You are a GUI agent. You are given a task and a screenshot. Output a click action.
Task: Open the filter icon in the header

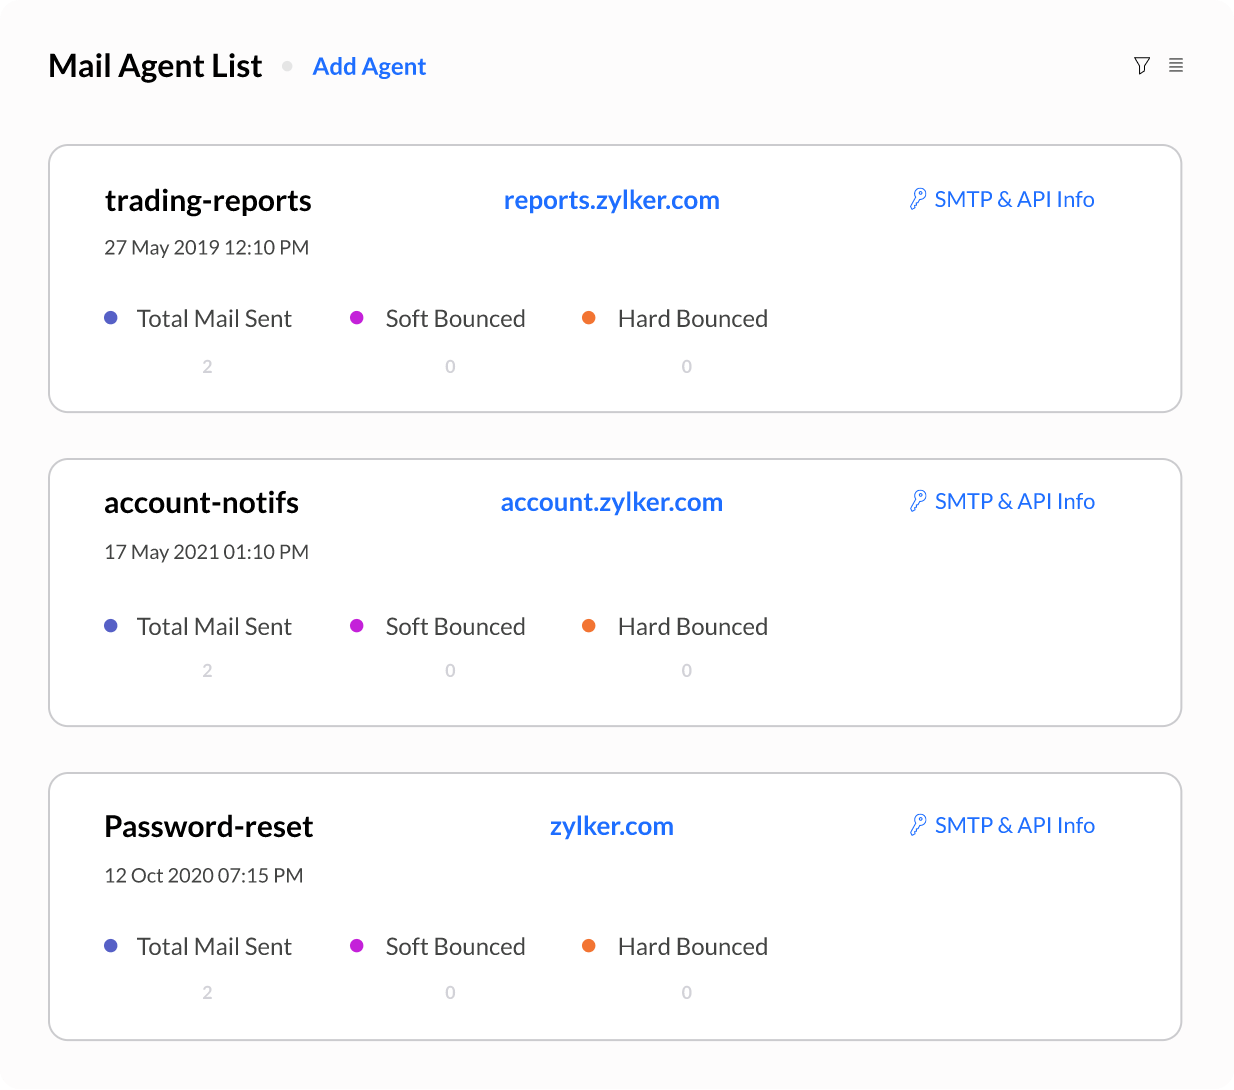(x=1142, y=65)
